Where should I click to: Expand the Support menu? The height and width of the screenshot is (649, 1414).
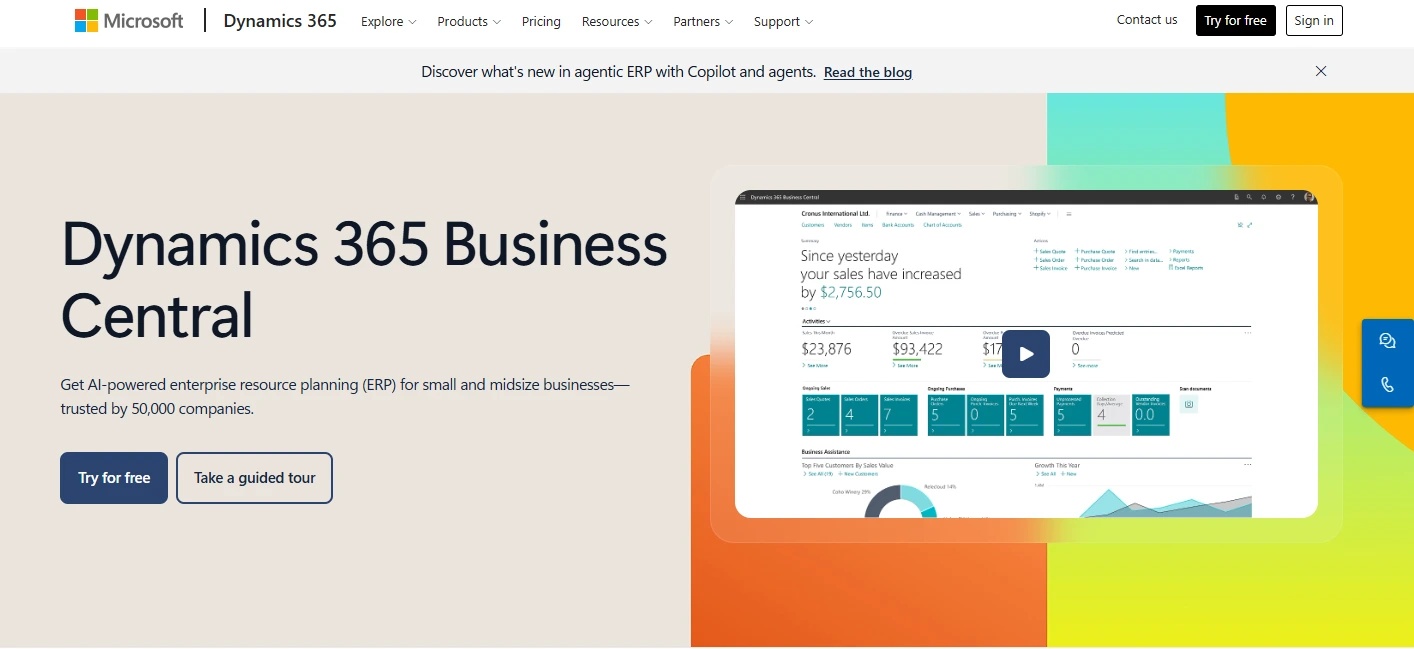(783, 21)
